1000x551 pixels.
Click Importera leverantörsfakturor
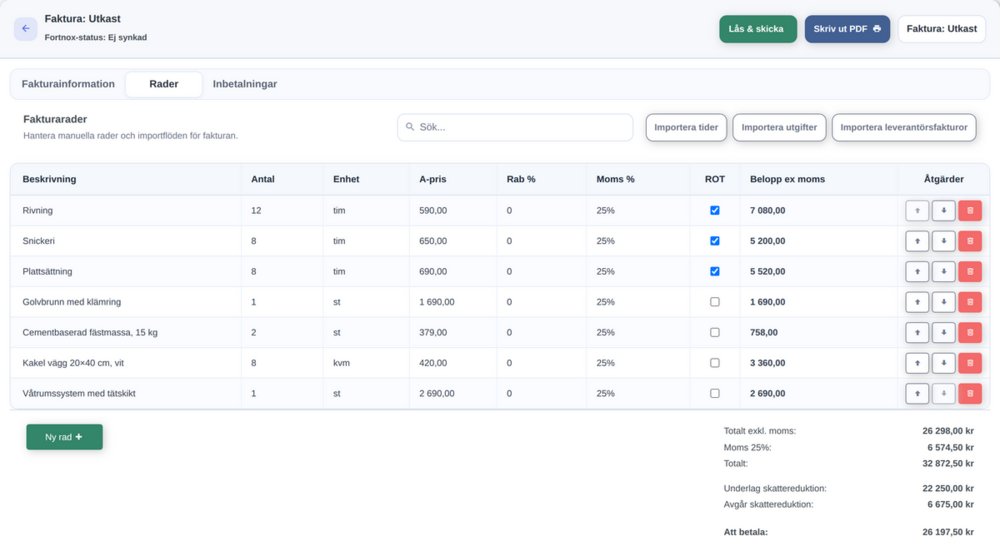coord(904,128)
